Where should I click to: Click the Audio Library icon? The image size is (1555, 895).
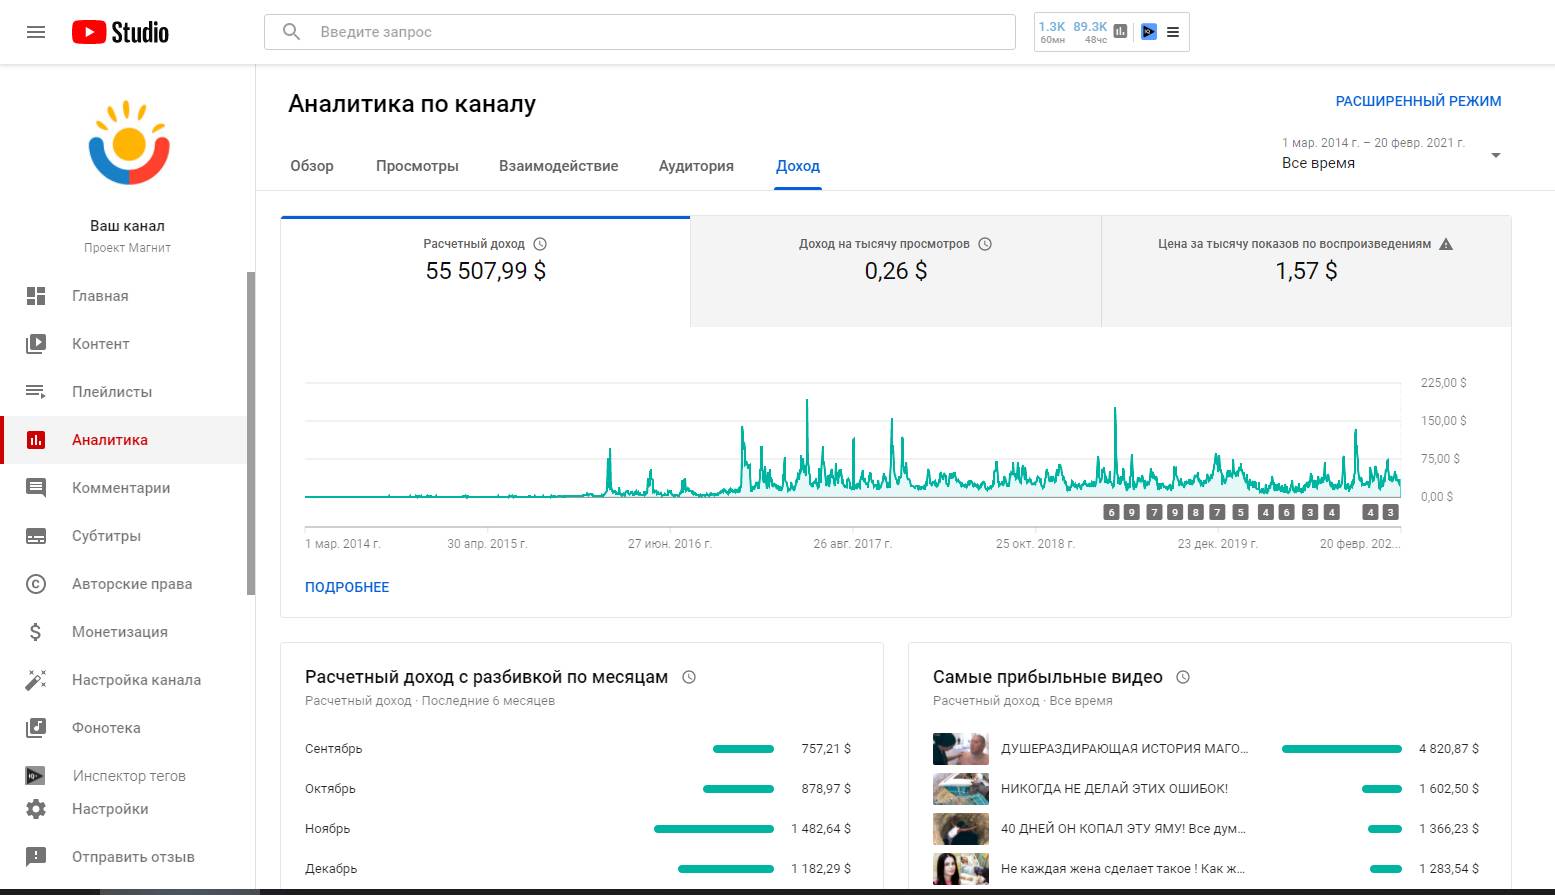click(36, 728)
